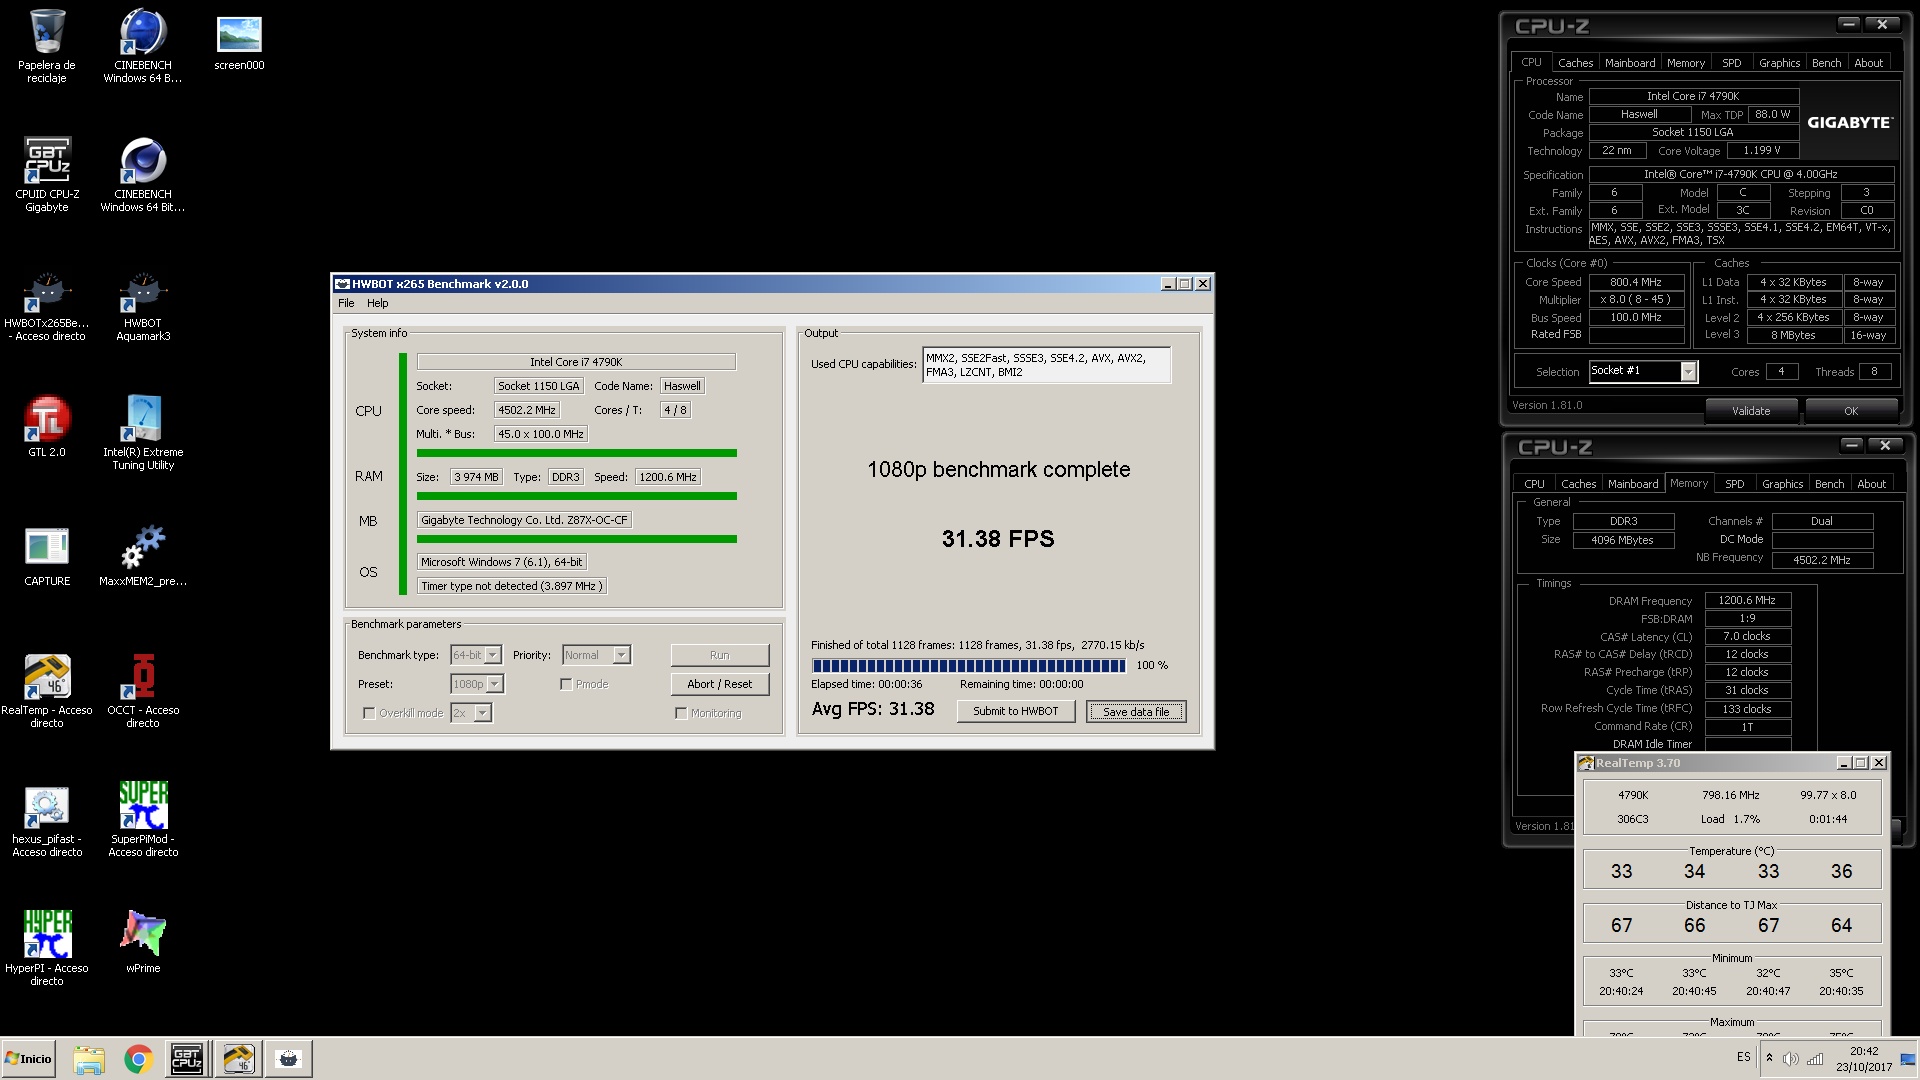Image resolution: width=1920 pixels, height=1080 pixels.
Task: Open the Help menu in HWBOT x265
Action: click(x=377, y=303)
